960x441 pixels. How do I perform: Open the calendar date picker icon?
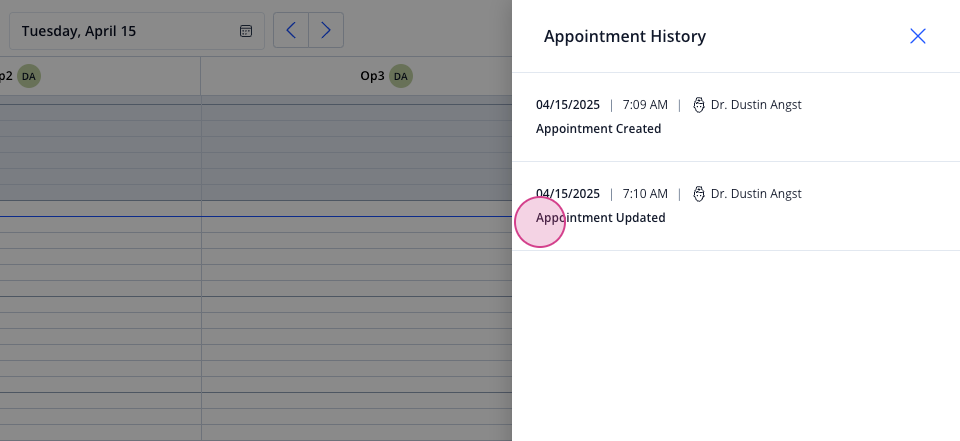pos(246,31)
